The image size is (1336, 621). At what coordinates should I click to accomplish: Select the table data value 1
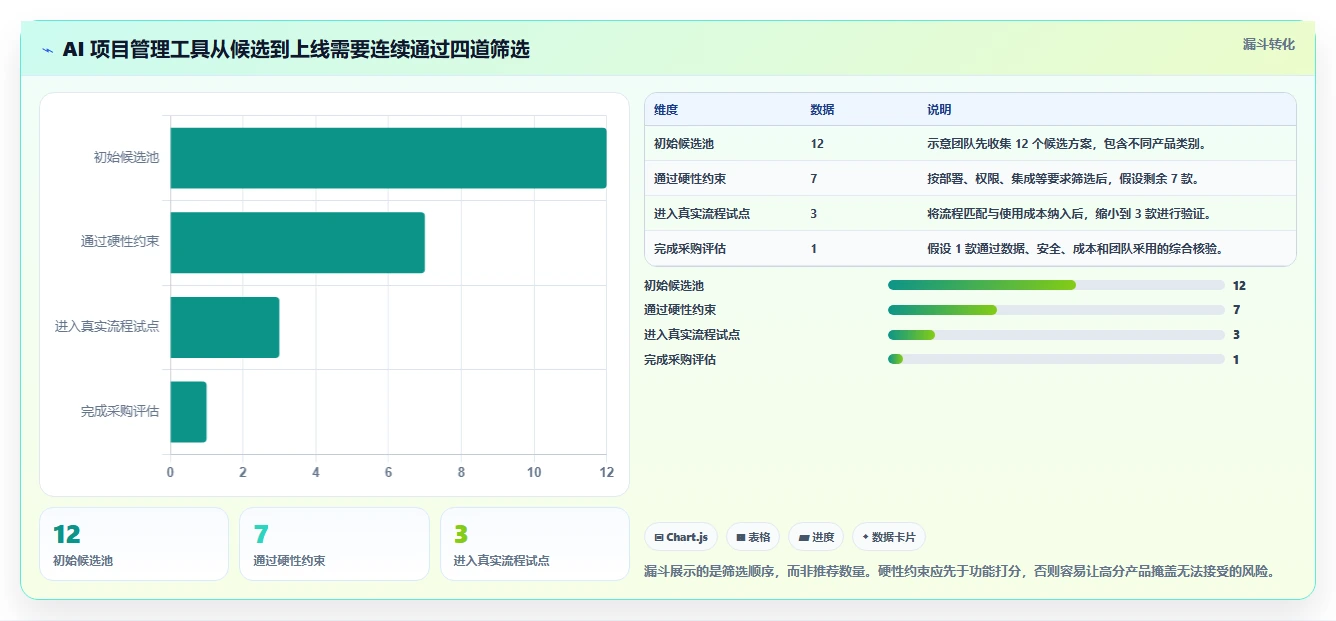(x=814, y=249)
